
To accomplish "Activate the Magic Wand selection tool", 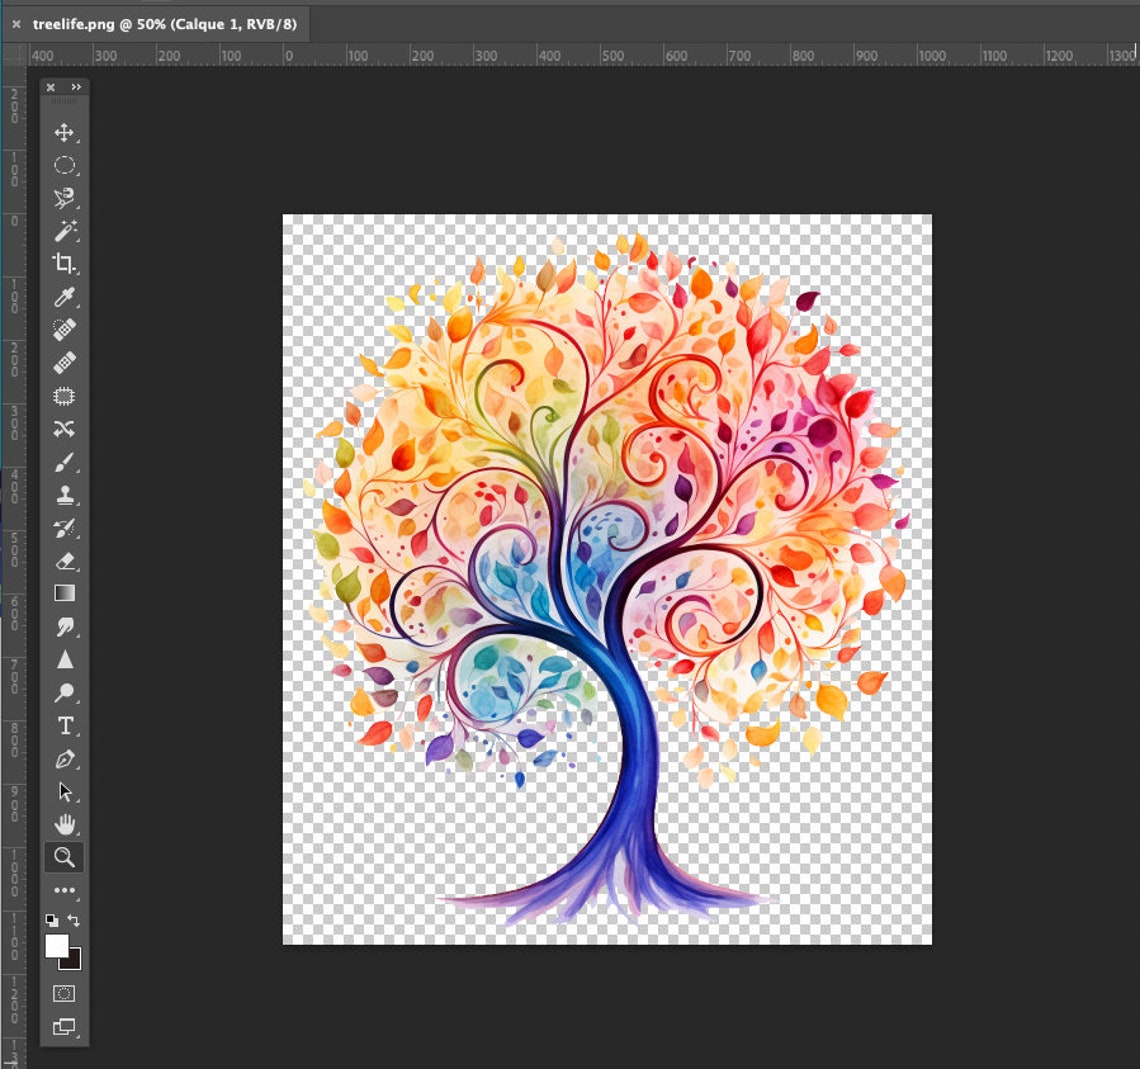I will pos(64,228).
